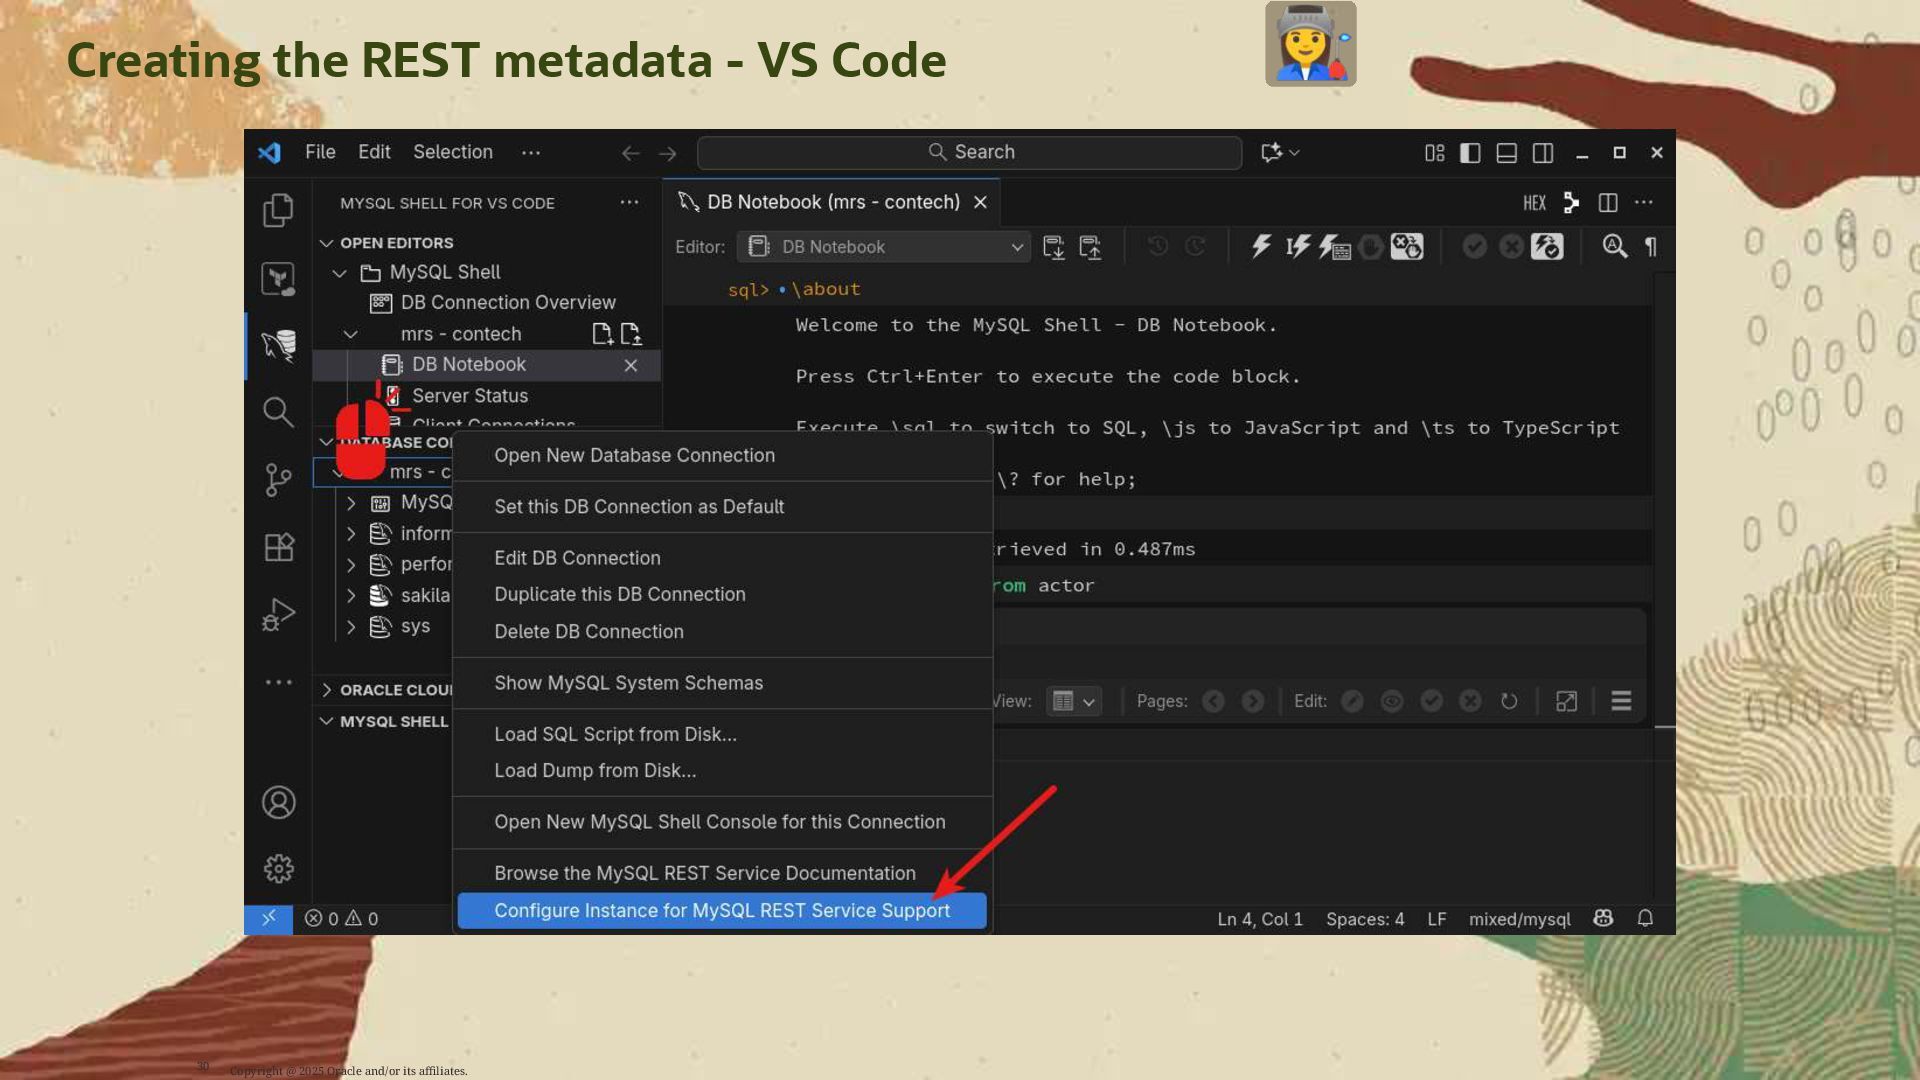
Task: Open Run and Debug in the activity bar
Action: click(x=278, y=614)
